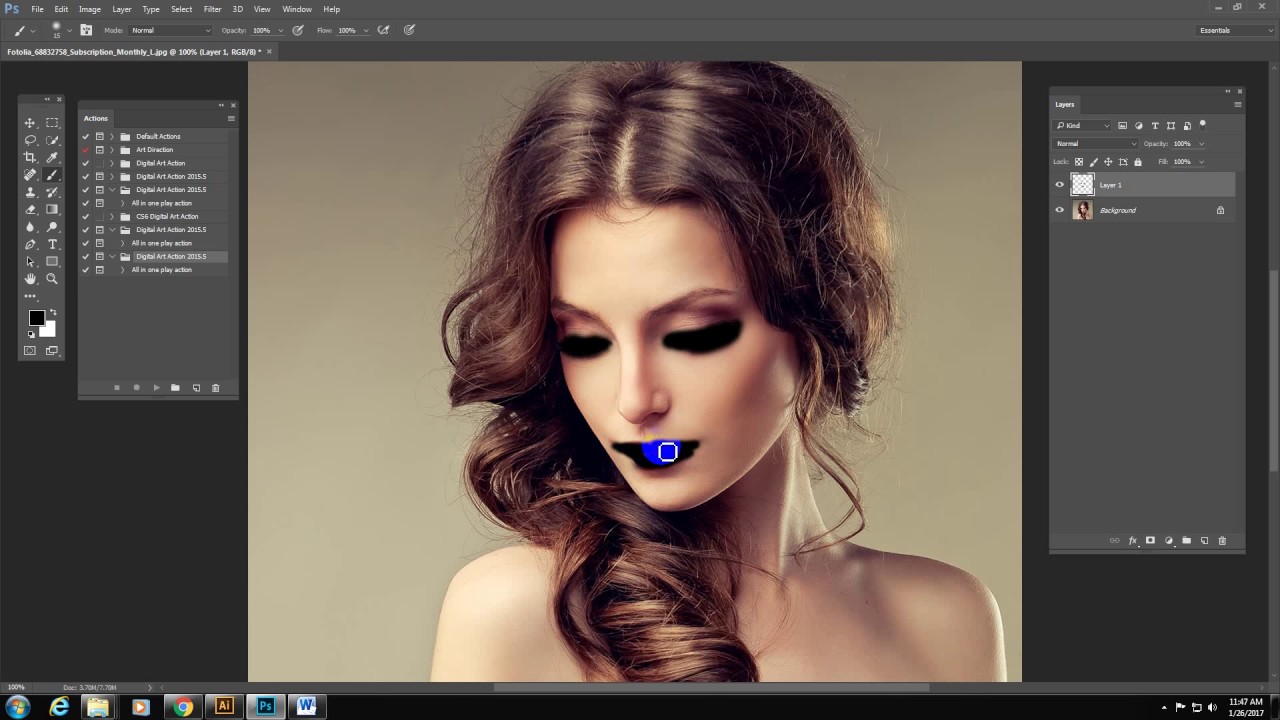Select the Eyedropper tool
This screenshot has width=1280, height=720.
(x=52, y=158)
